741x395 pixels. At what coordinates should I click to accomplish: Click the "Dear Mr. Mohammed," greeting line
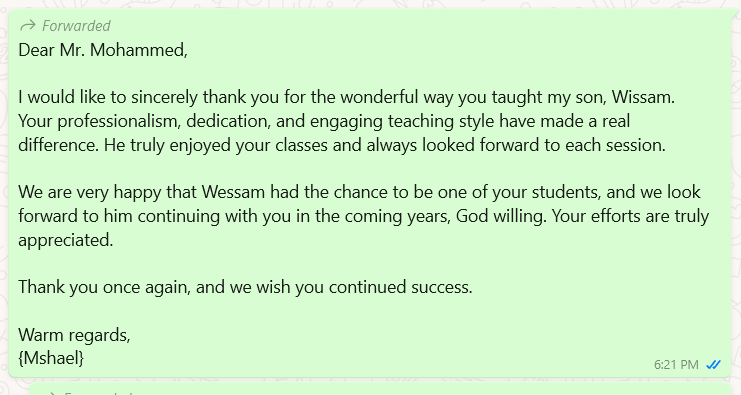[103, 50]
